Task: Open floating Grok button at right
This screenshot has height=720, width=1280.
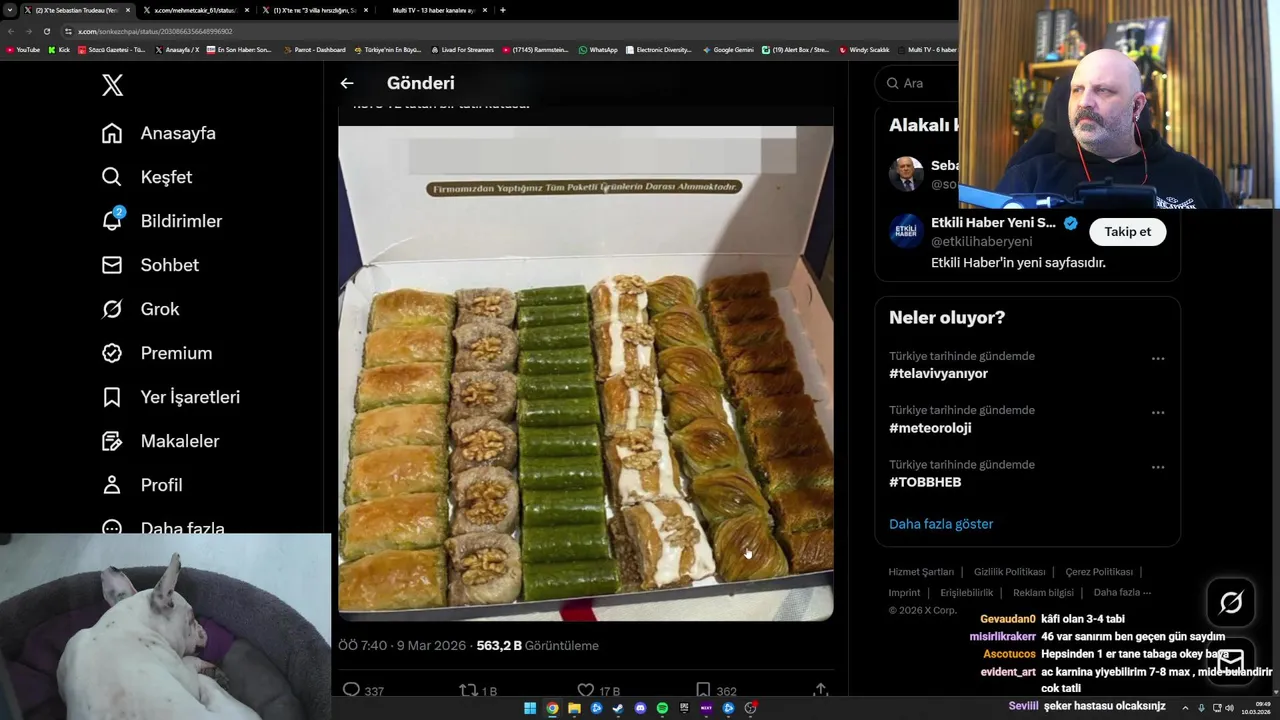Action: pyautogui.click(x=1231, y=602)
